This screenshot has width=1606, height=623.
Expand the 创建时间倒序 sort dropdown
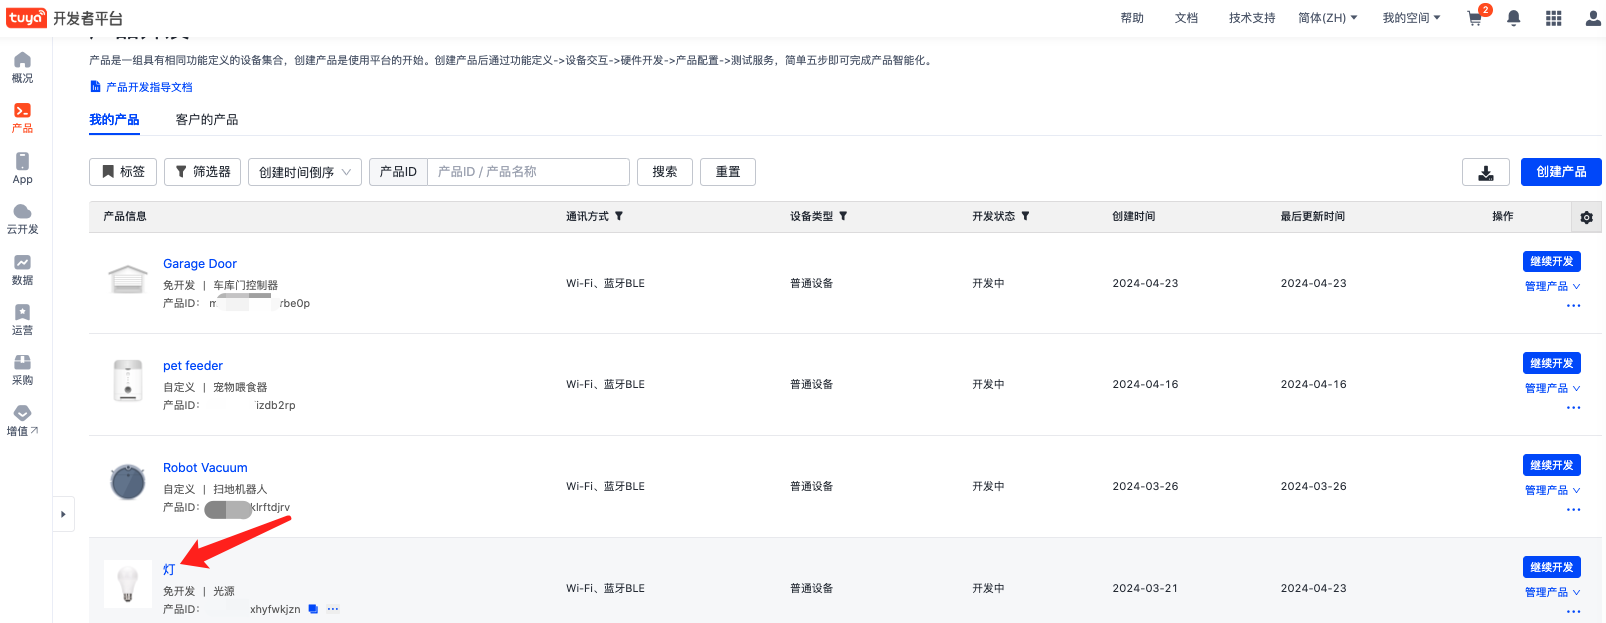click(x=304, y=172)
